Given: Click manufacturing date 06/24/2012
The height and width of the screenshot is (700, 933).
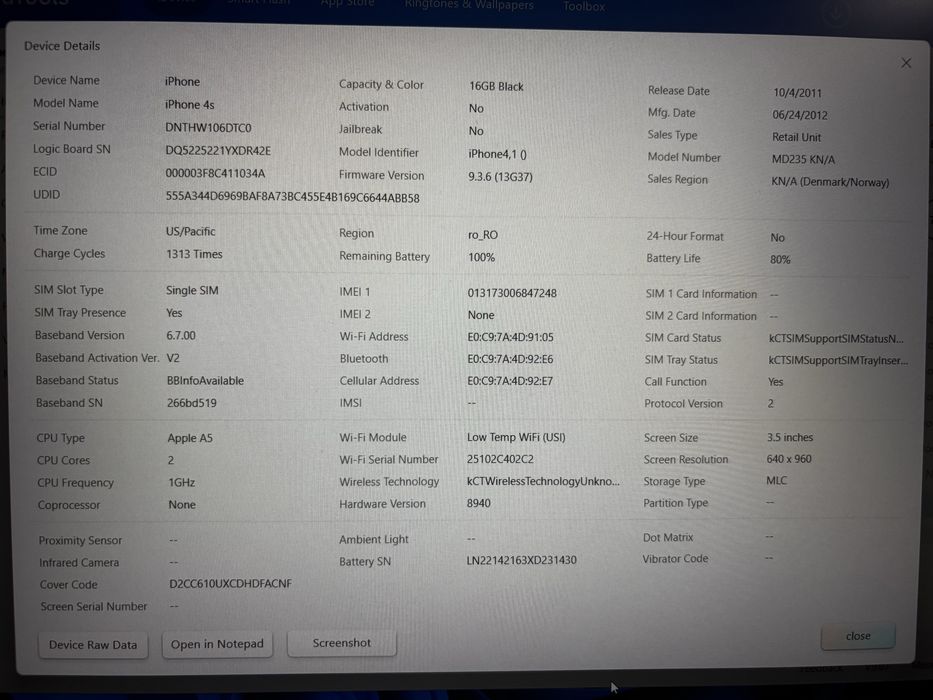Looking at the screenshot, I should [800, 115].
